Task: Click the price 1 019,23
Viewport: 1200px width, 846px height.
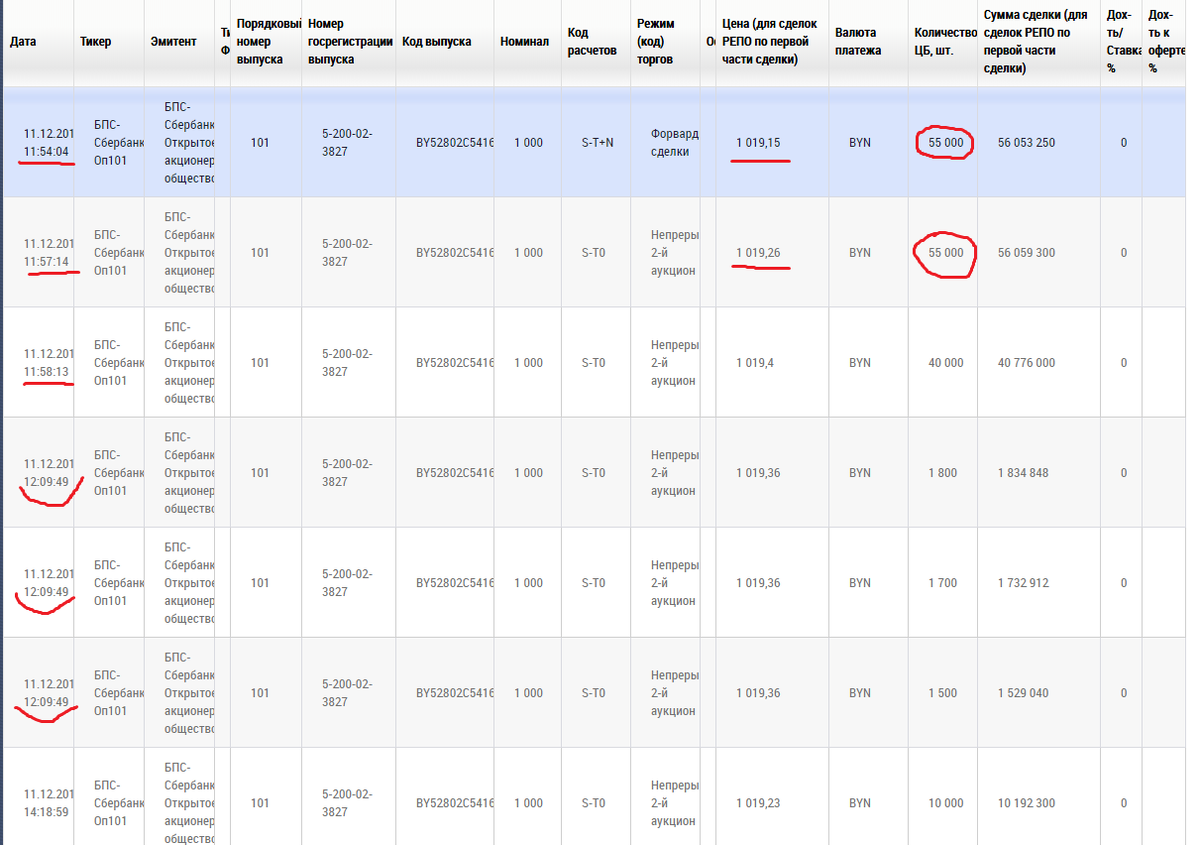Action: coord(758,803)
